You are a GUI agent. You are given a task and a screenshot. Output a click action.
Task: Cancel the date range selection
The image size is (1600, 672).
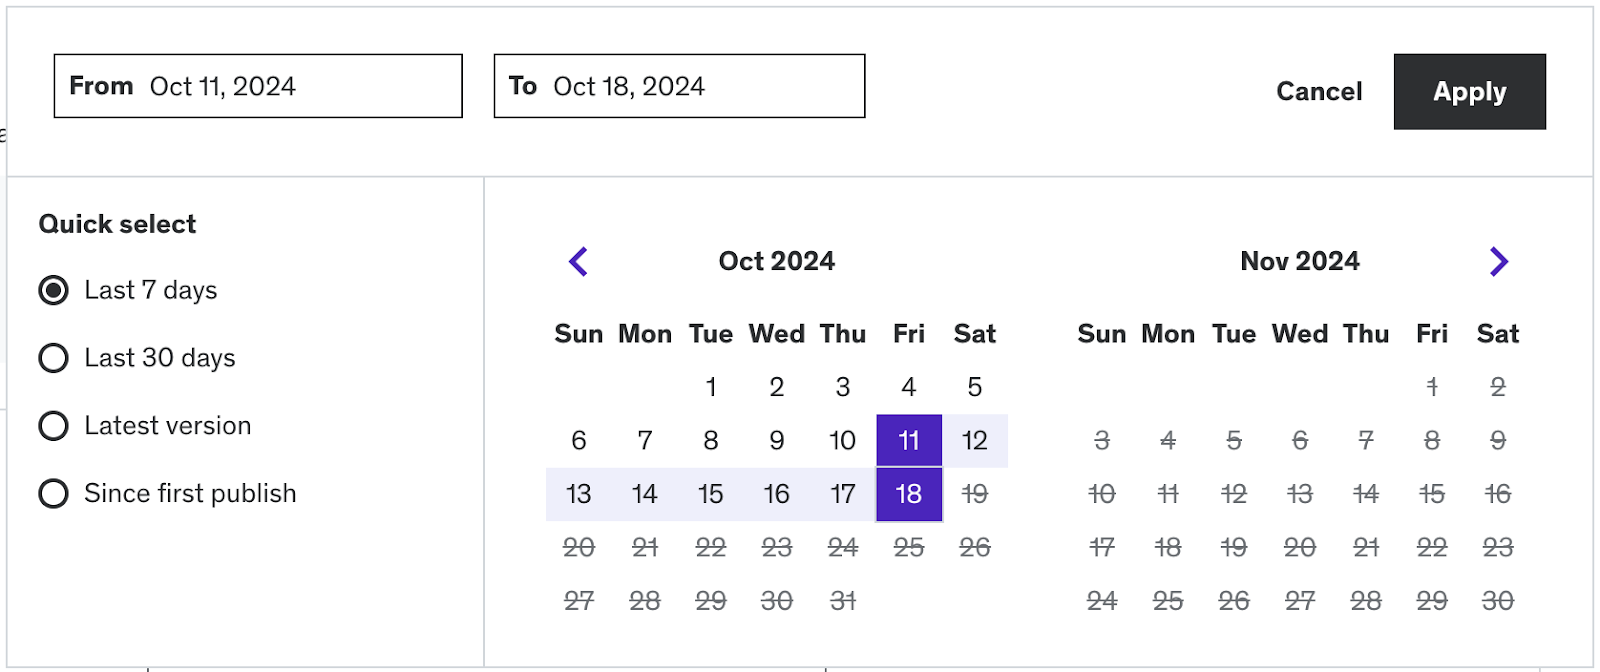[1319, 92]
